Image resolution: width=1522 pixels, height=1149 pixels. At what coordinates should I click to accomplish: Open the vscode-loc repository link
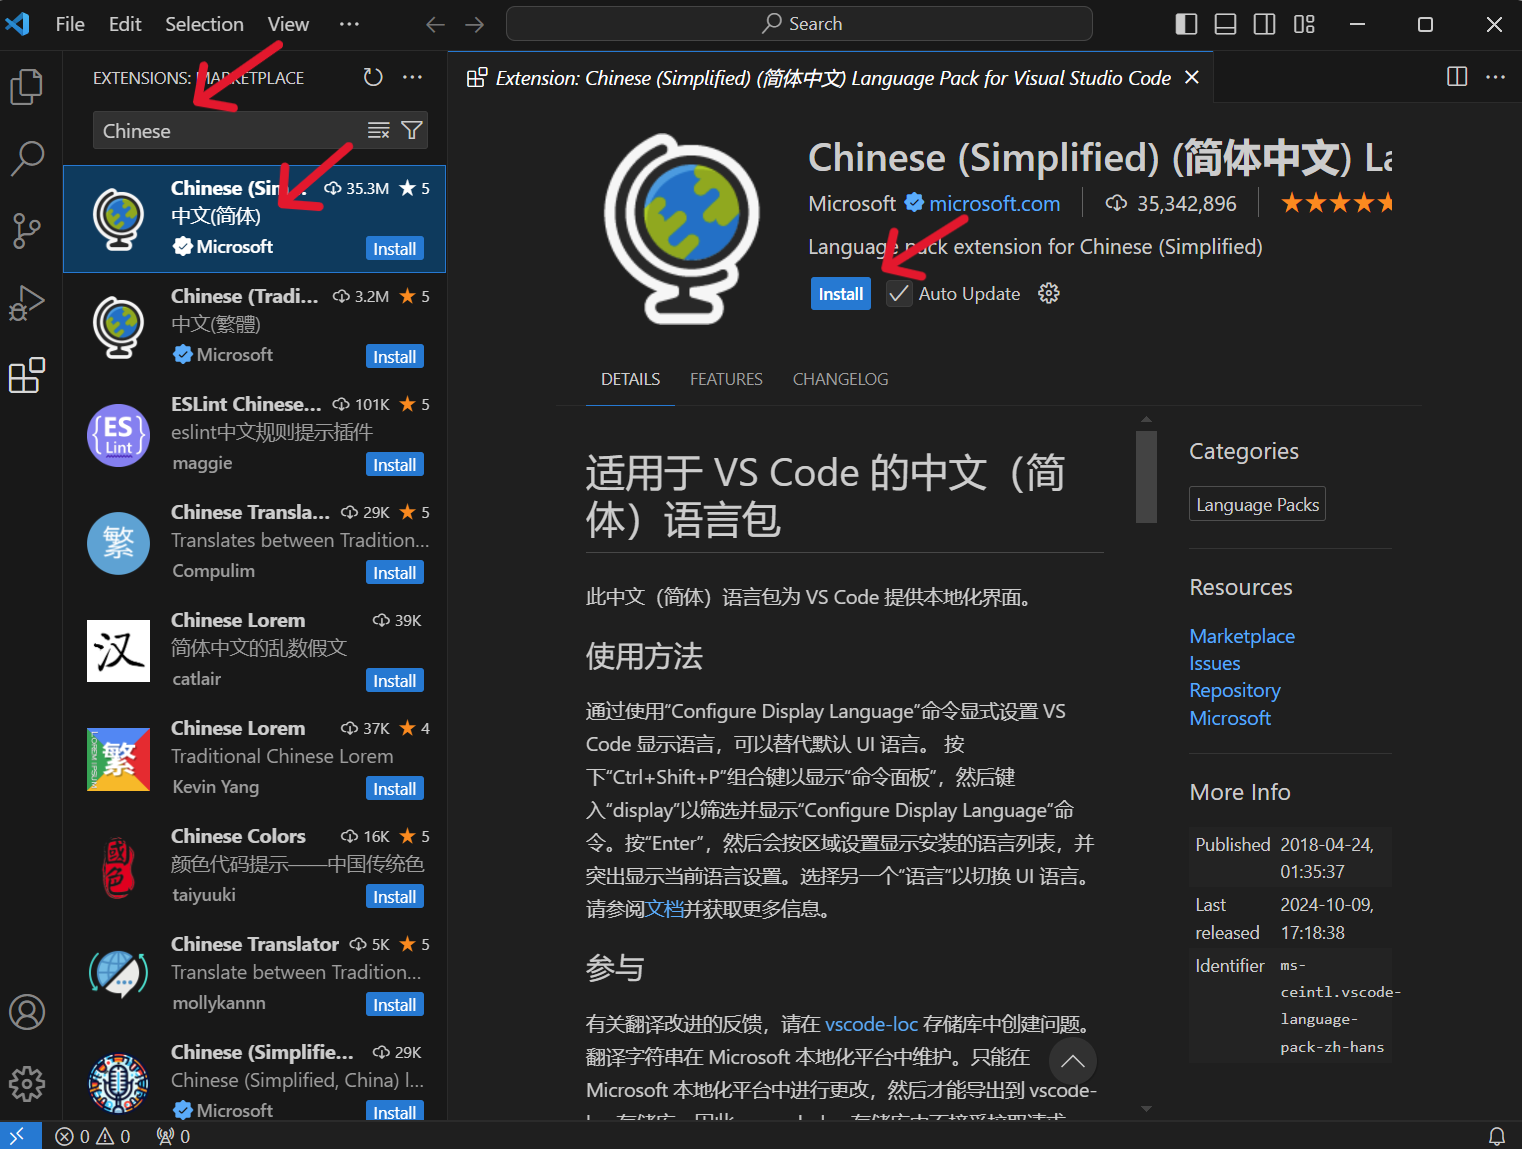click(871, 1024)
